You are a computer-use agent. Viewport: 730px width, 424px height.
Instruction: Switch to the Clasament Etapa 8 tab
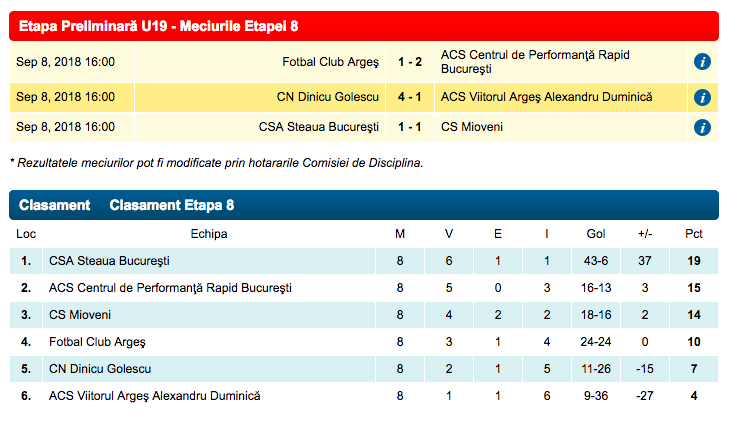(172, 205)
